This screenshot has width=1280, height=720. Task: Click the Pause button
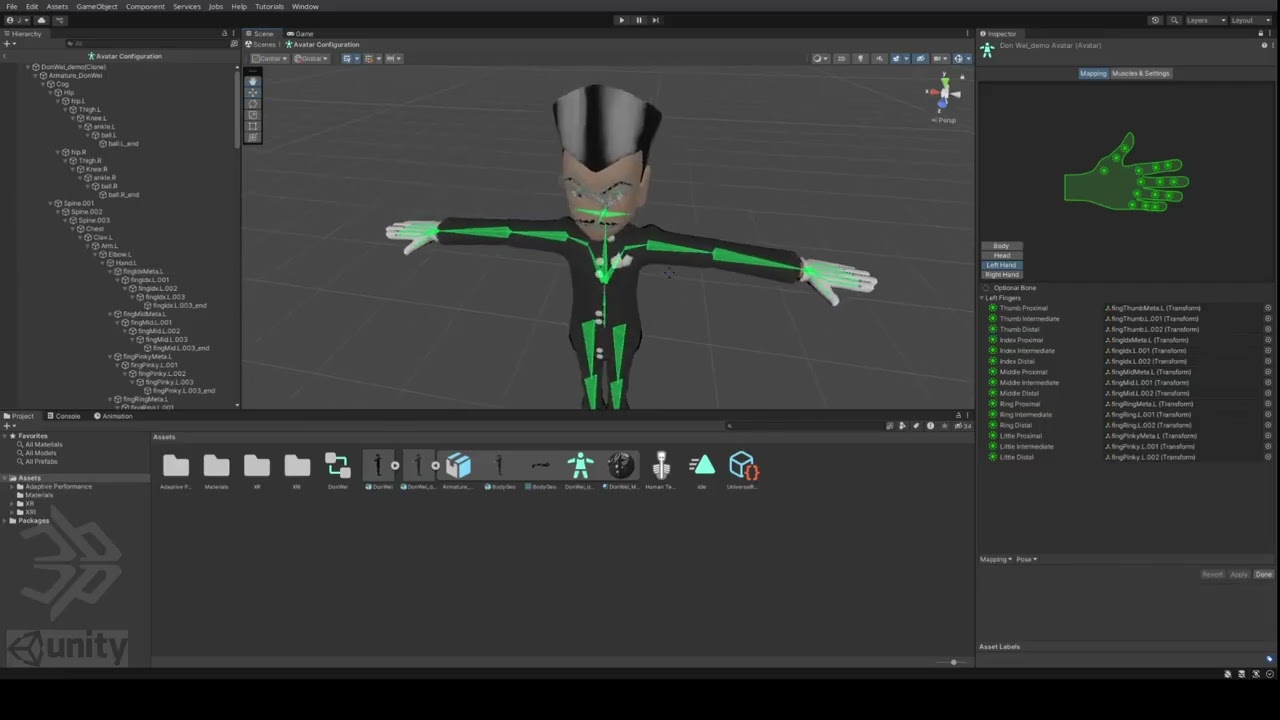[638, 20]
